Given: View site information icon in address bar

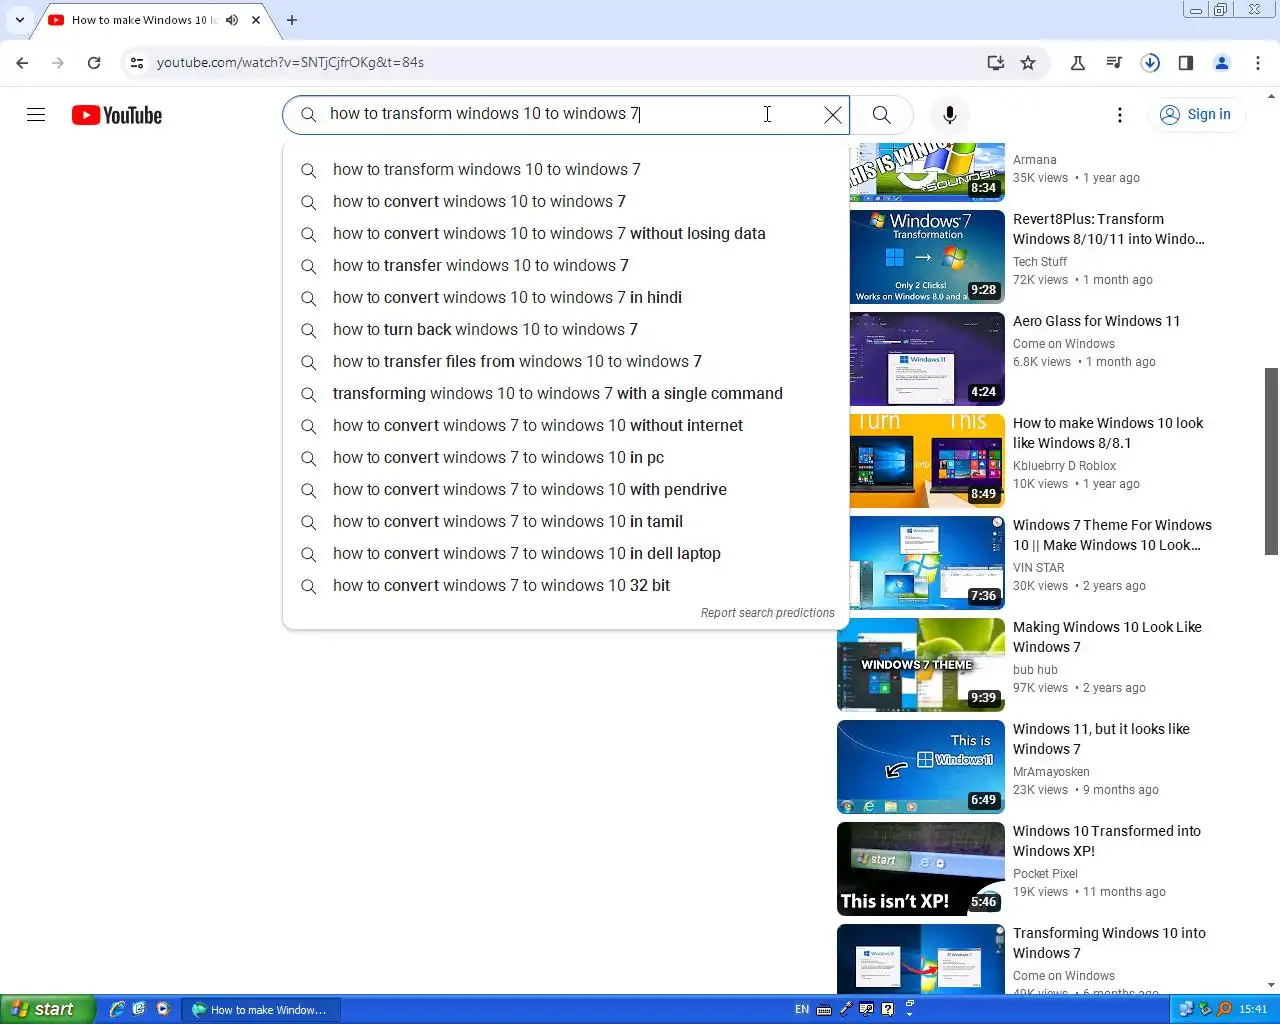Looking at the screenshot, I should (137, 62).
